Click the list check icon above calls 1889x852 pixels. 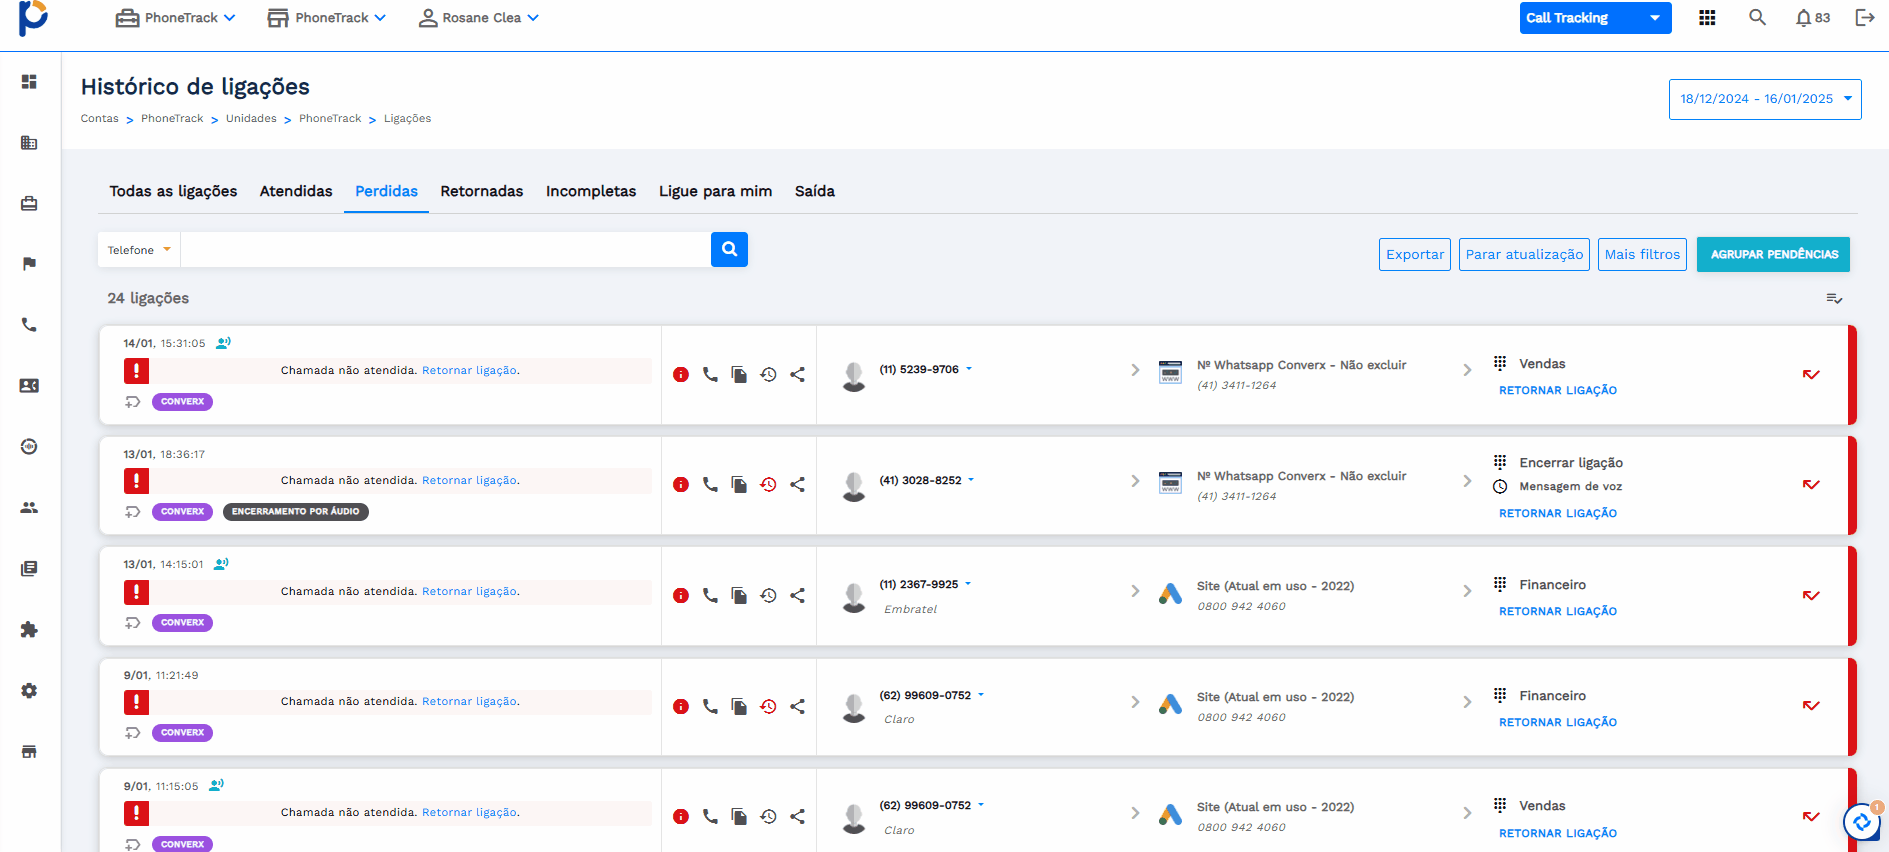point(1834,298)
